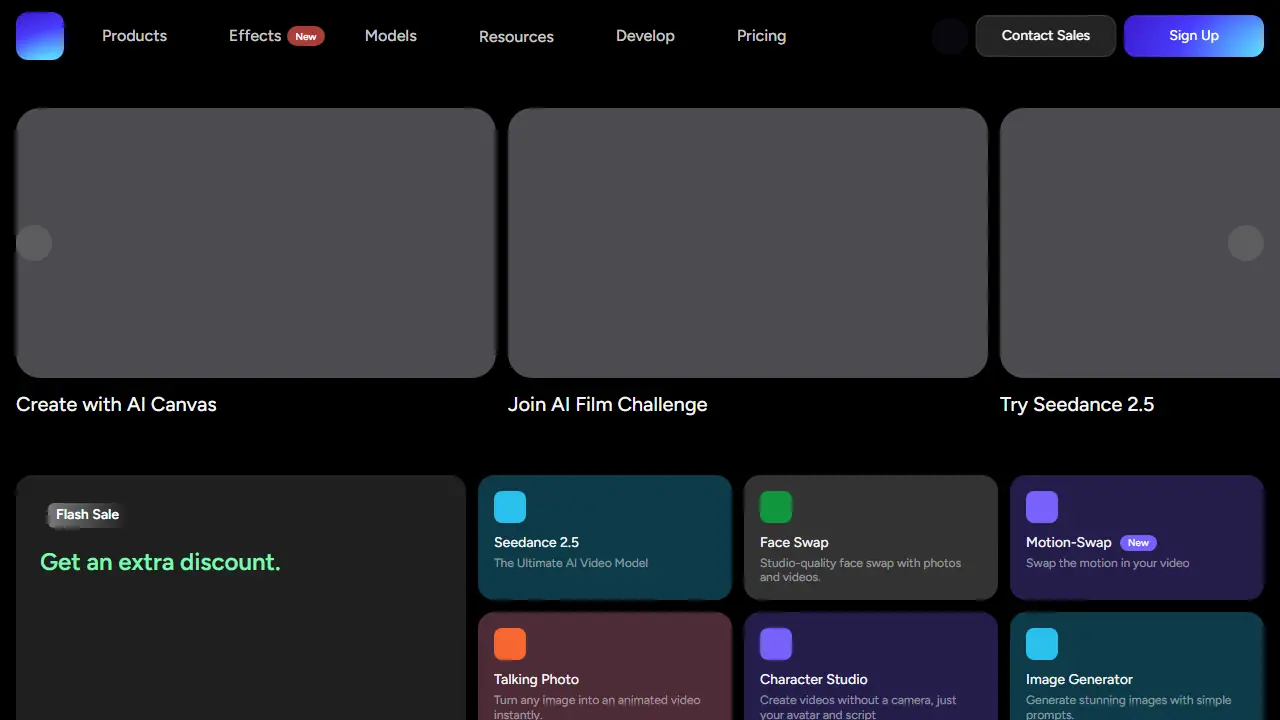Open the Seedance 2.5 card icon
Screen dimensions: 1280x720
[x=510, y=507]
